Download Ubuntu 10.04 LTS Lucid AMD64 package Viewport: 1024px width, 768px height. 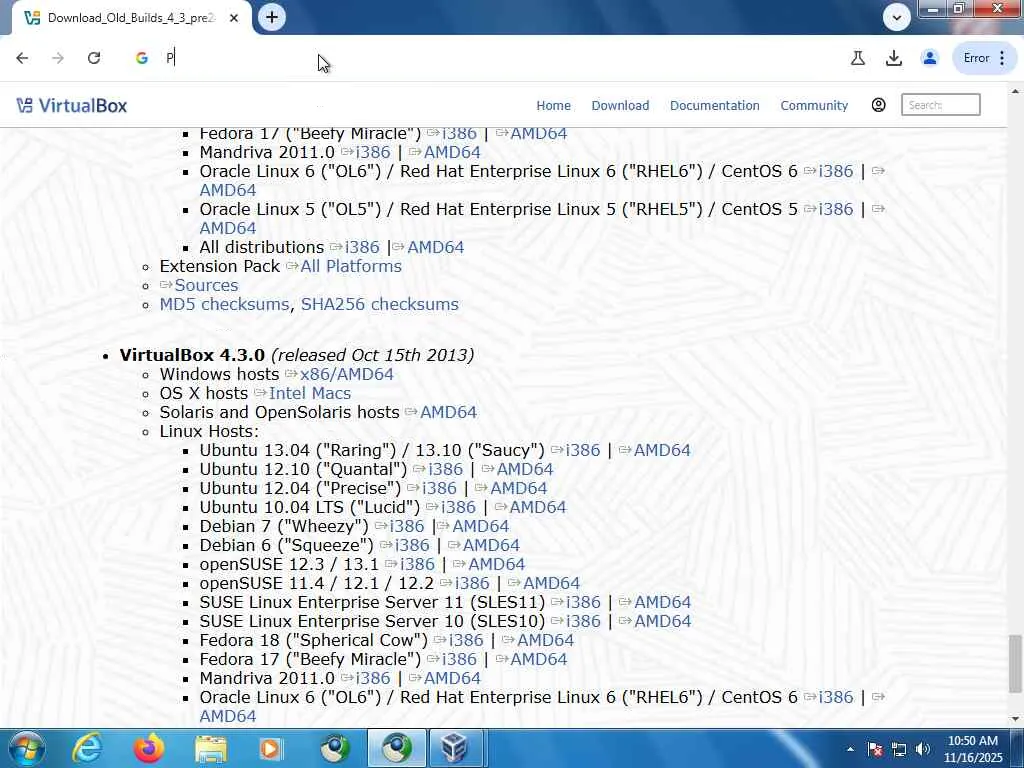coord(537,507)
